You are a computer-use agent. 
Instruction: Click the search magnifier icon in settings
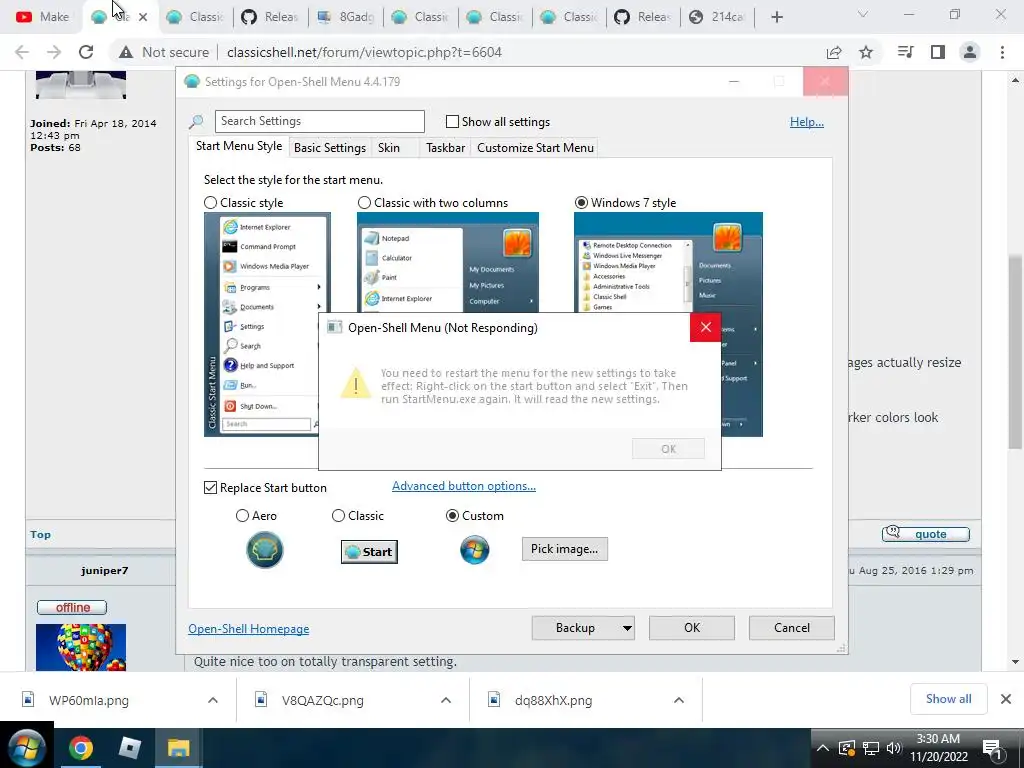[196, 121]
